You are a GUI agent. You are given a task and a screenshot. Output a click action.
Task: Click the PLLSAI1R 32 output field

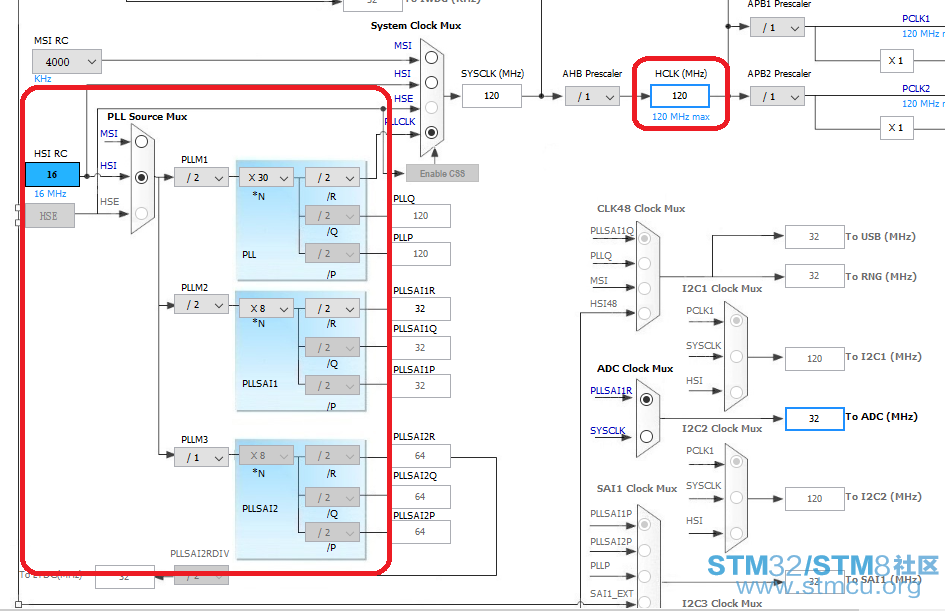coord(421,309)
